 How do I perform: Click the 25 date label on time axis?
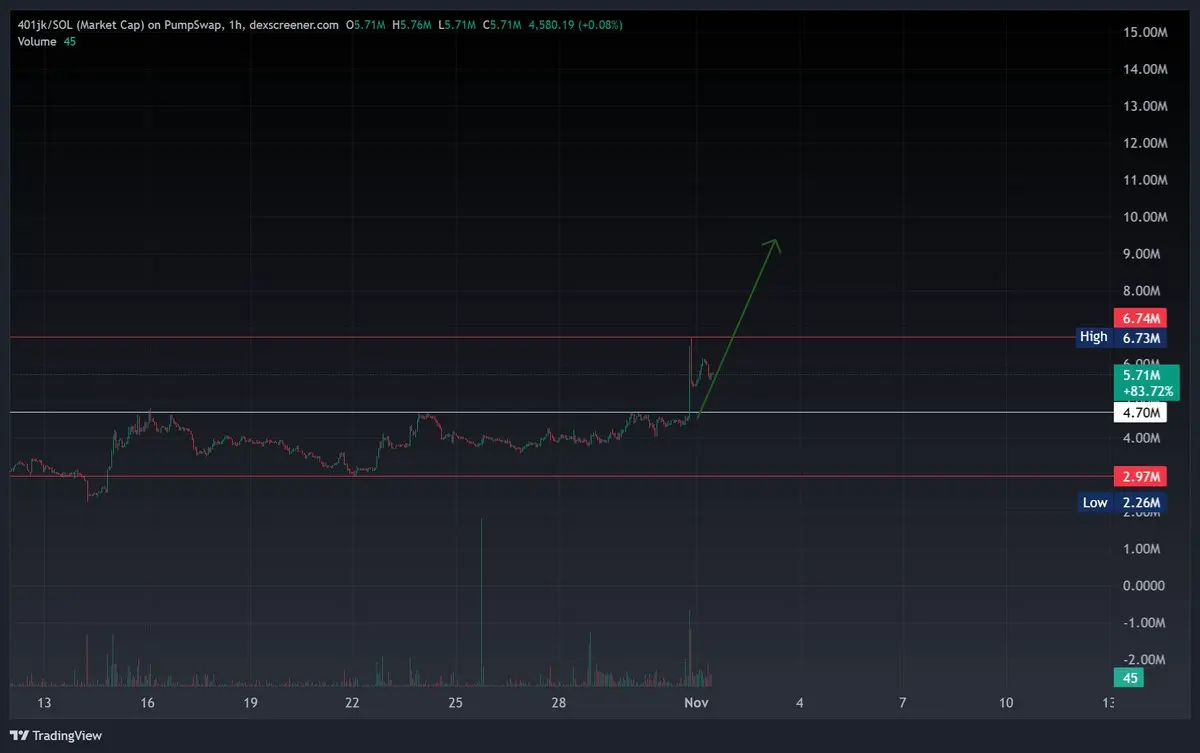[x=455, y=703]
